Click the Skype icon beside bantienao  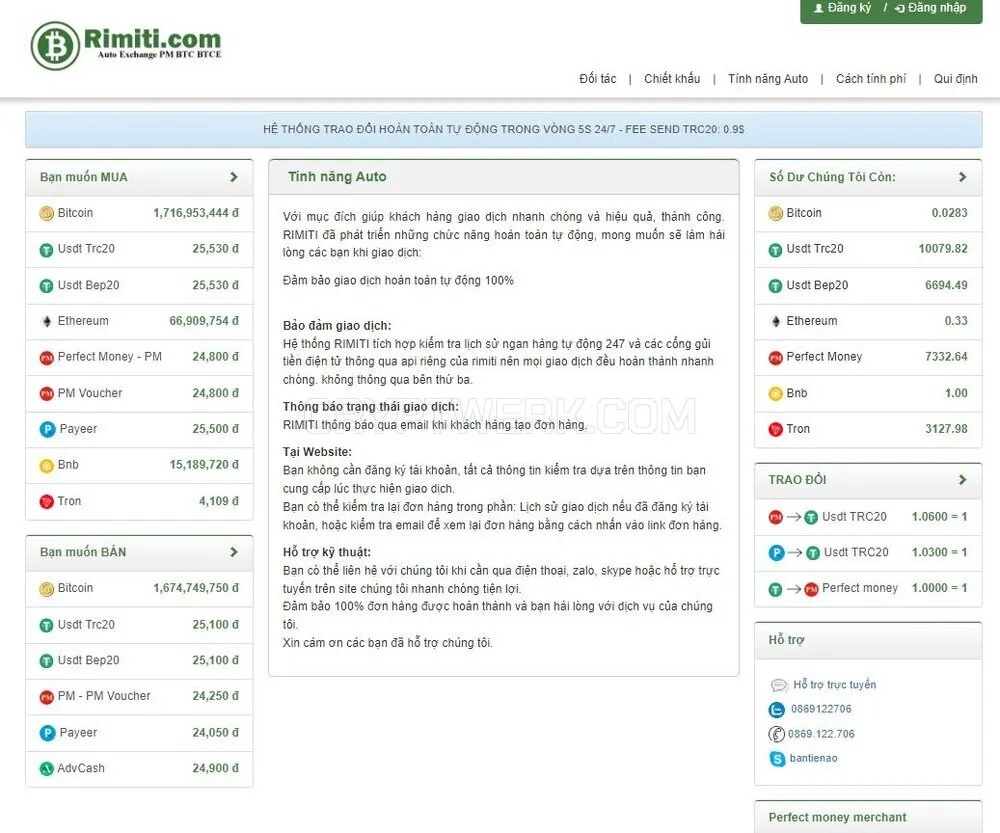pos(777,759)
